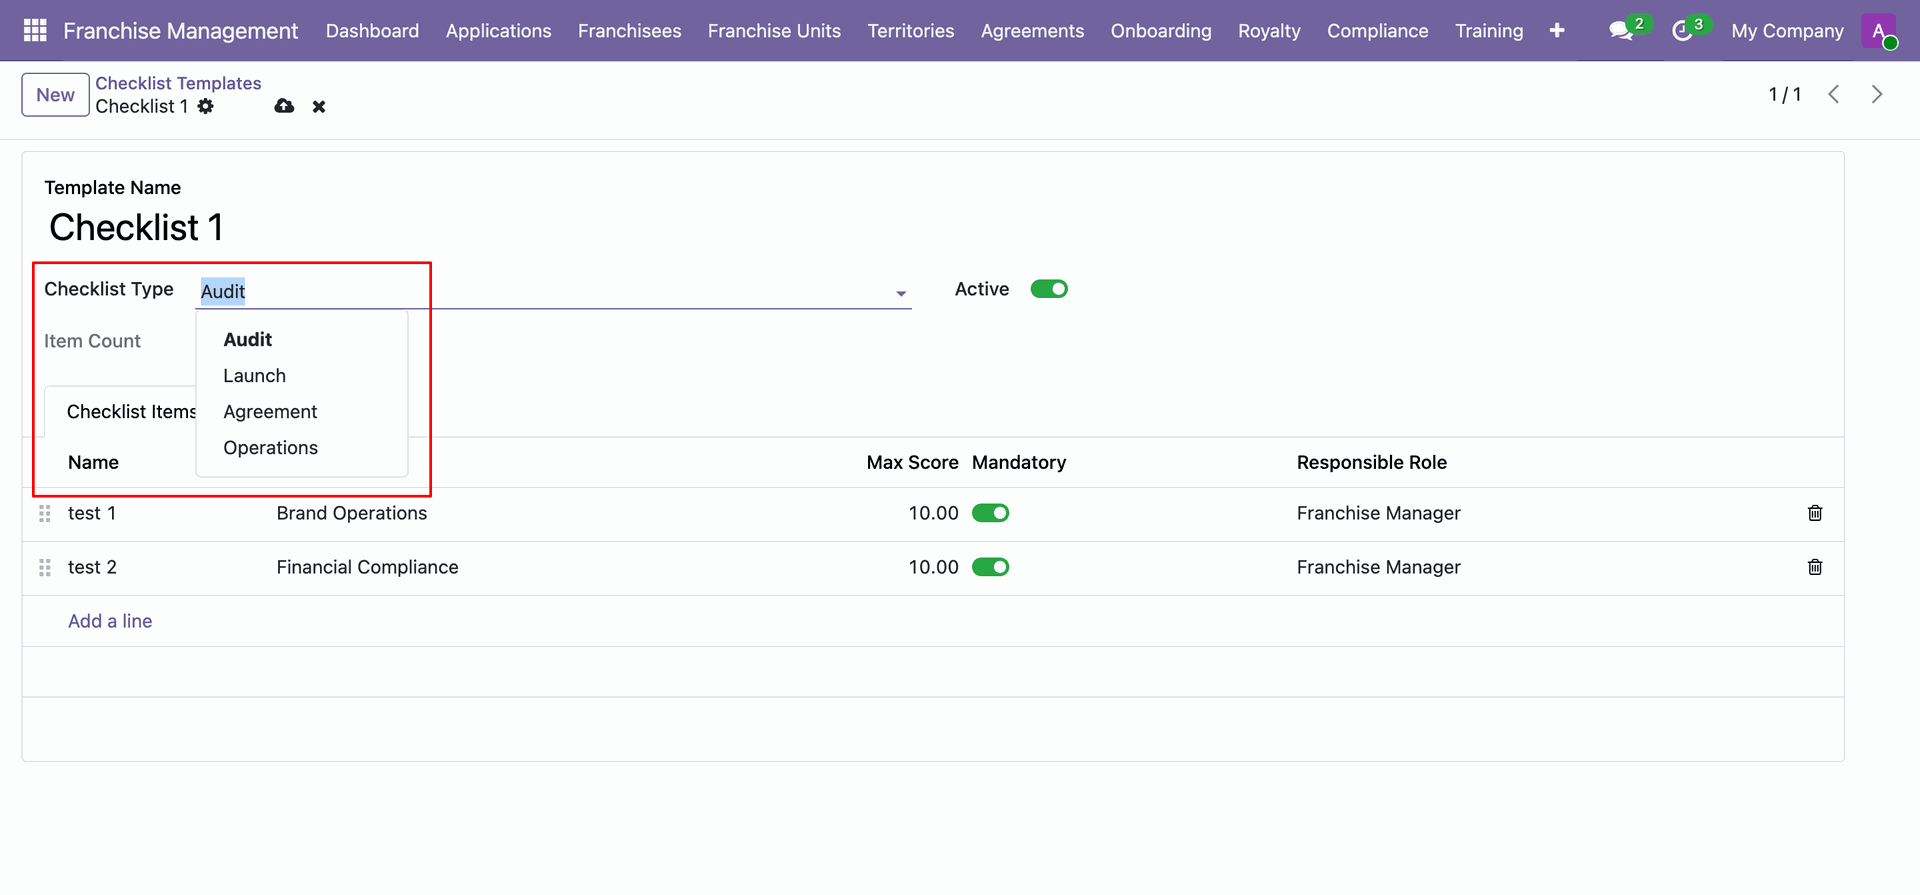Choose Operations from the dropdown list

coord(270,448)
